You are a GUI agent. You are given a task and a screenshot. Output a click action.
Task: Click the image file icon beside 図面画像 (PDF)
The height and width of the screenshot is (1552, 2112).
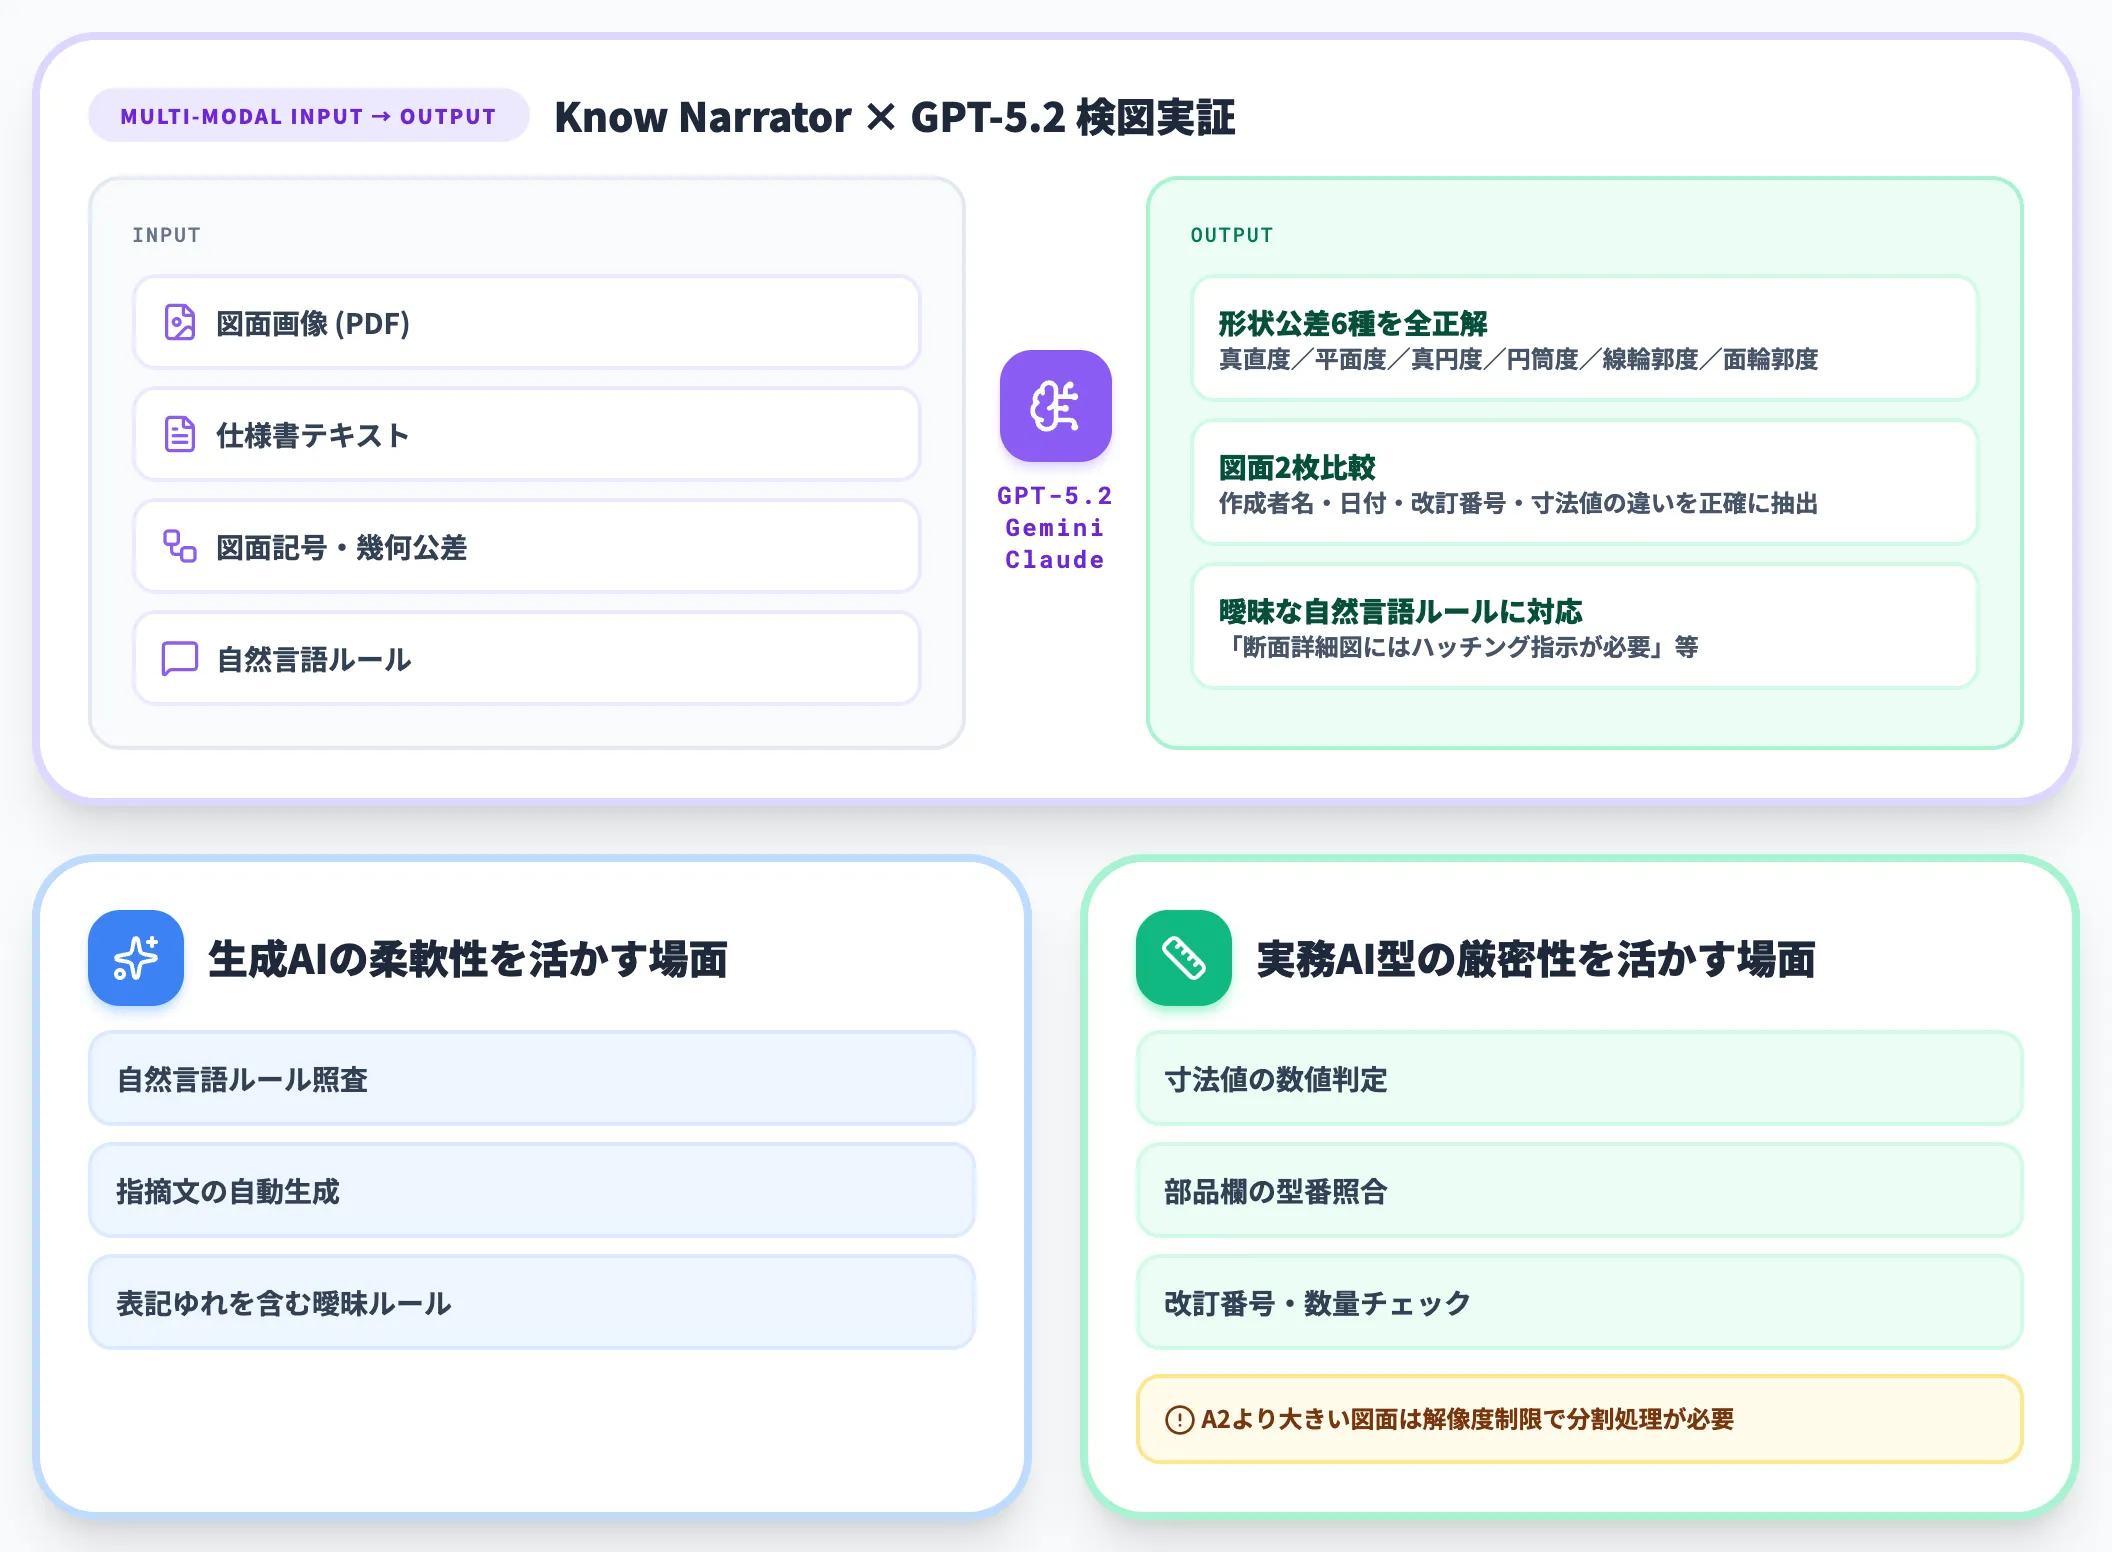point(180,323)
